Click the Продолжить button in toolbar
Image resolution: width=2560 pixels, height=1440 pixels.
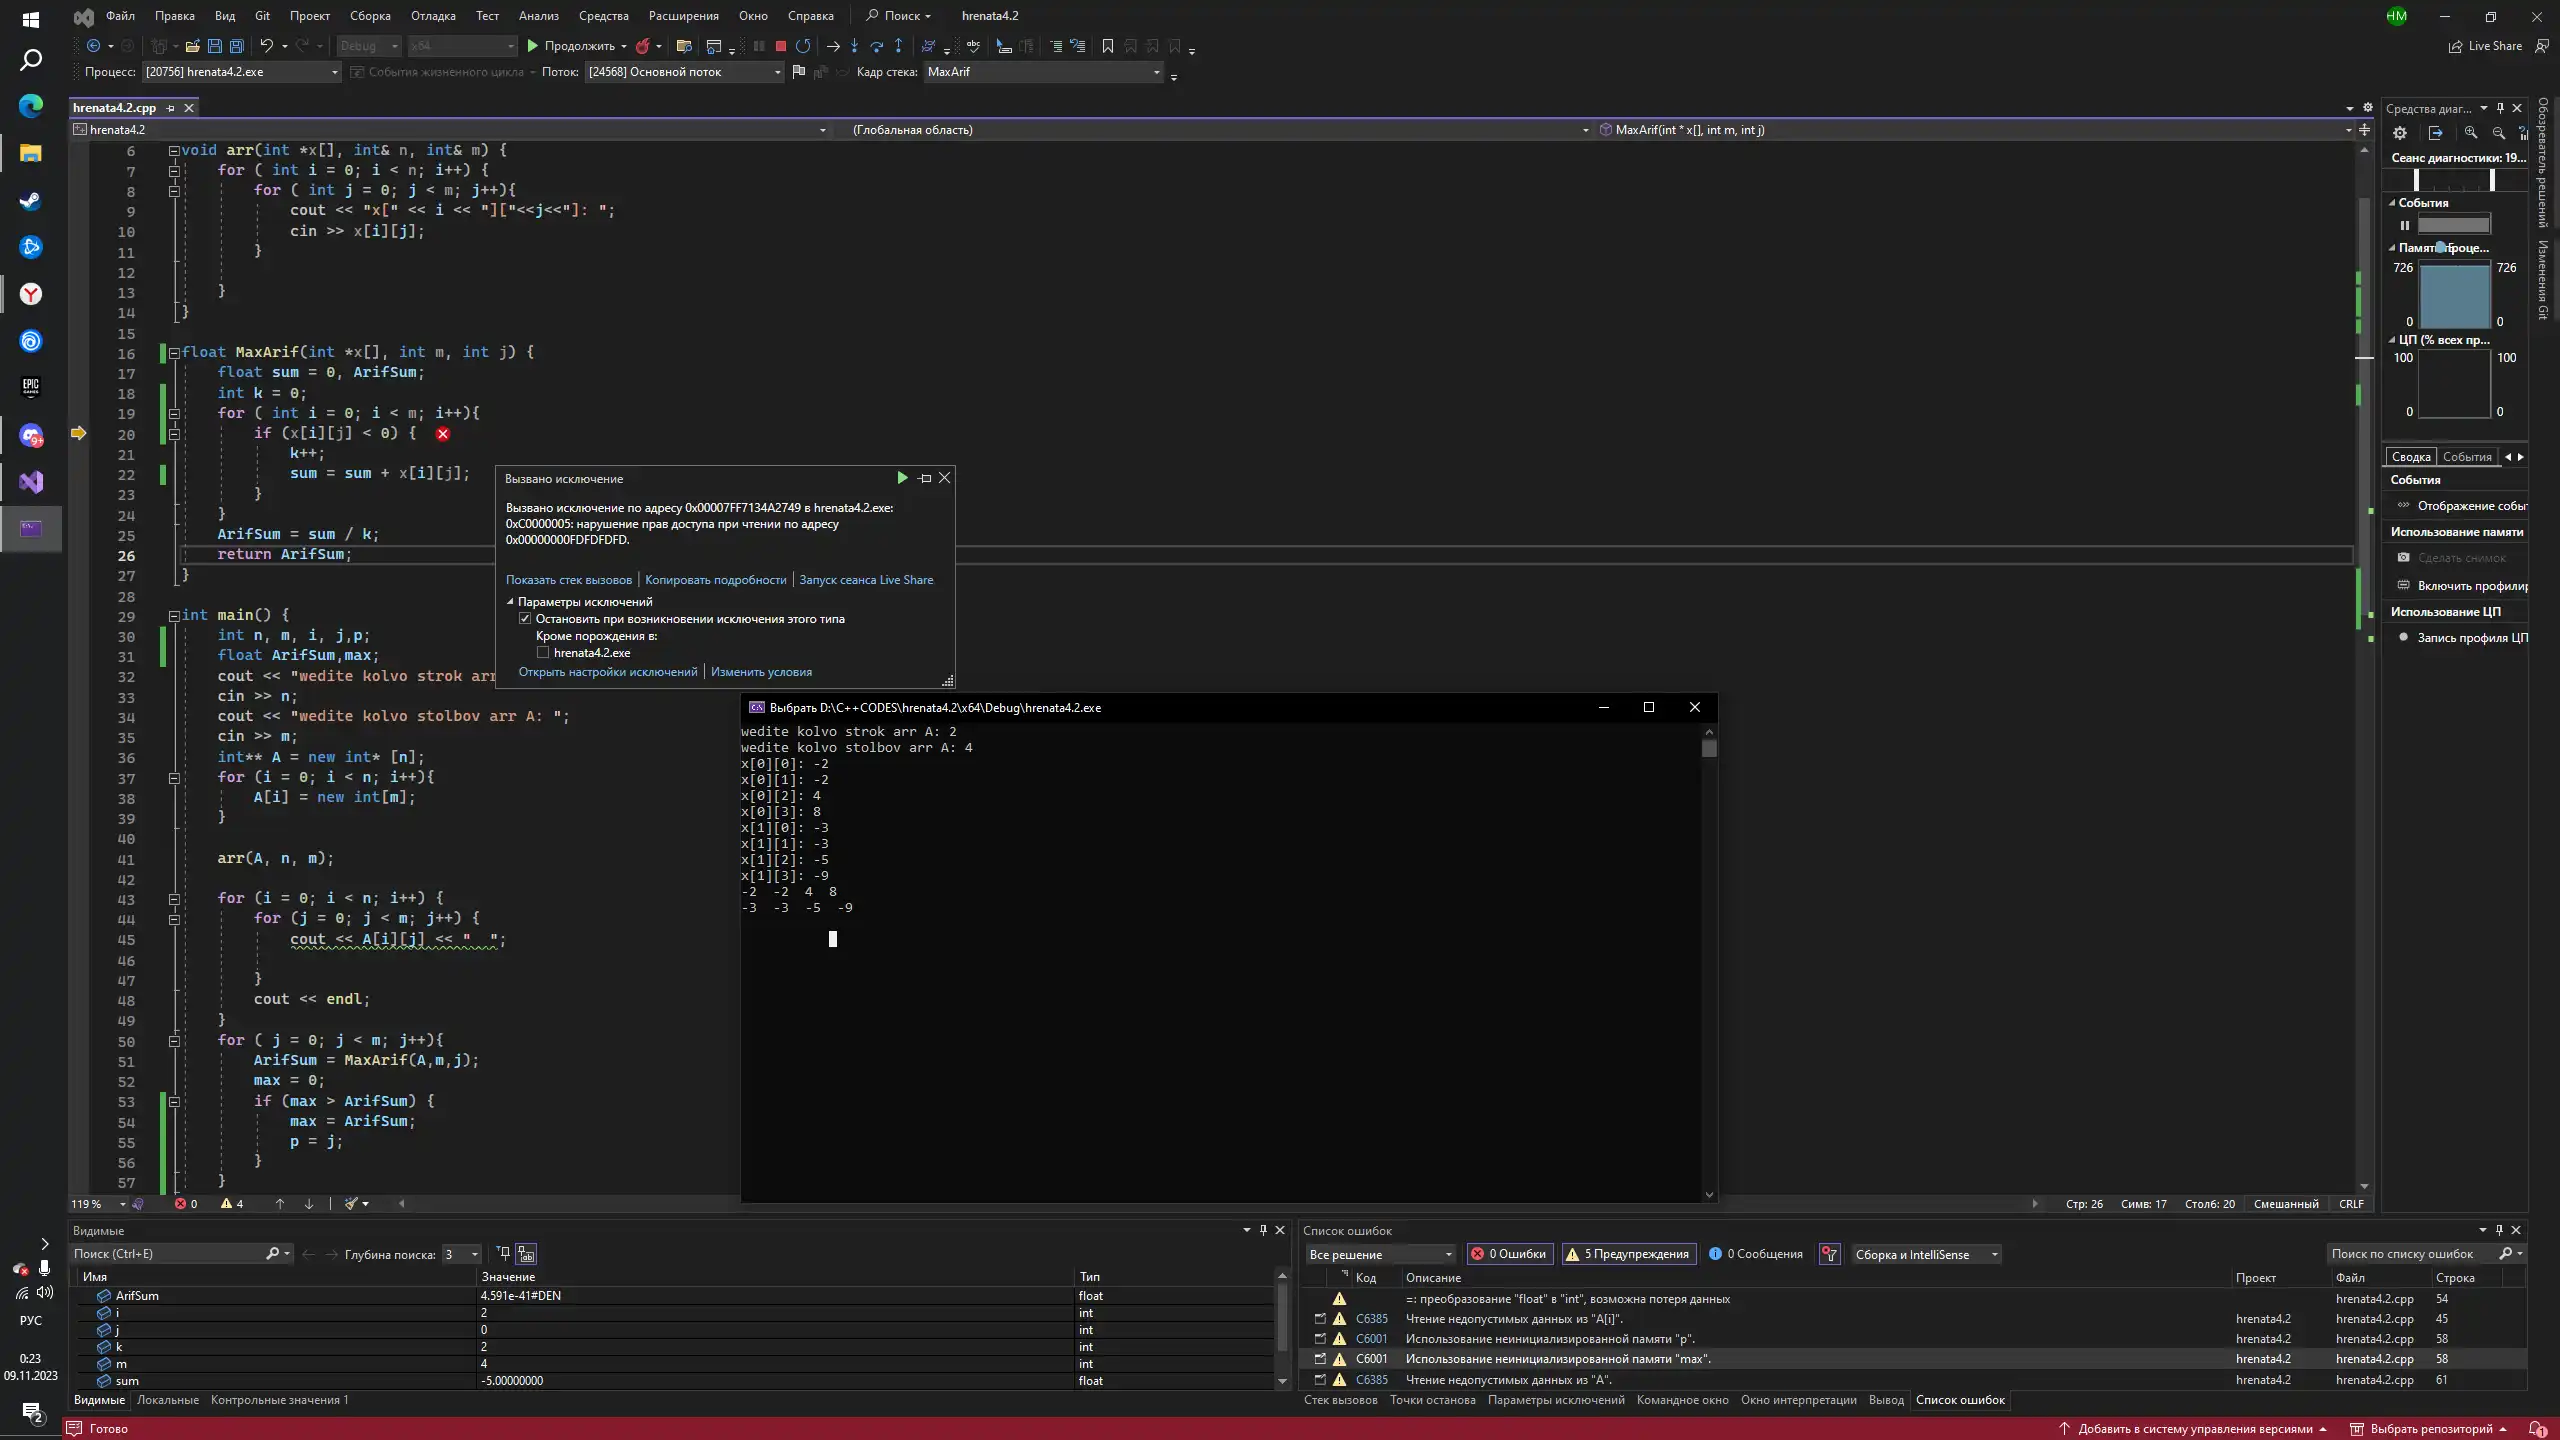[x=571, y=46]
